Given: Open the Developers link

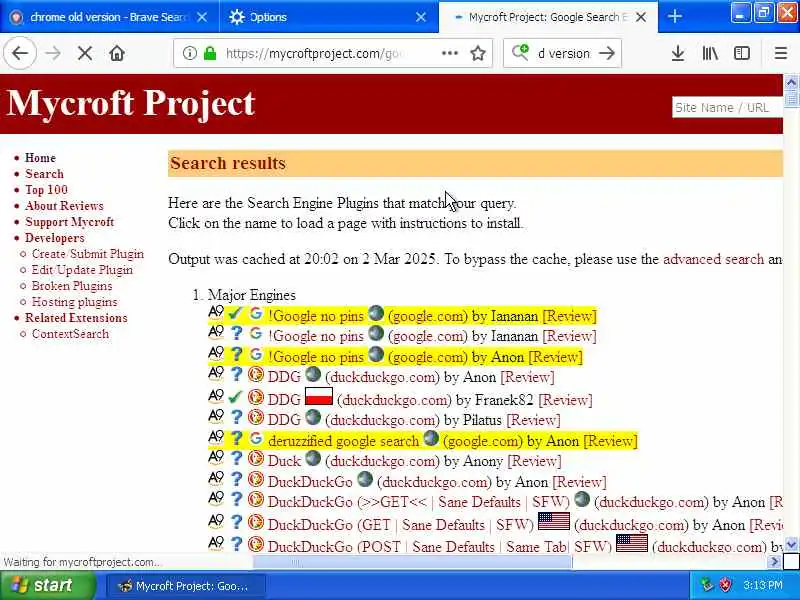Looking at the screenshot, I should [x=55, y=238].
